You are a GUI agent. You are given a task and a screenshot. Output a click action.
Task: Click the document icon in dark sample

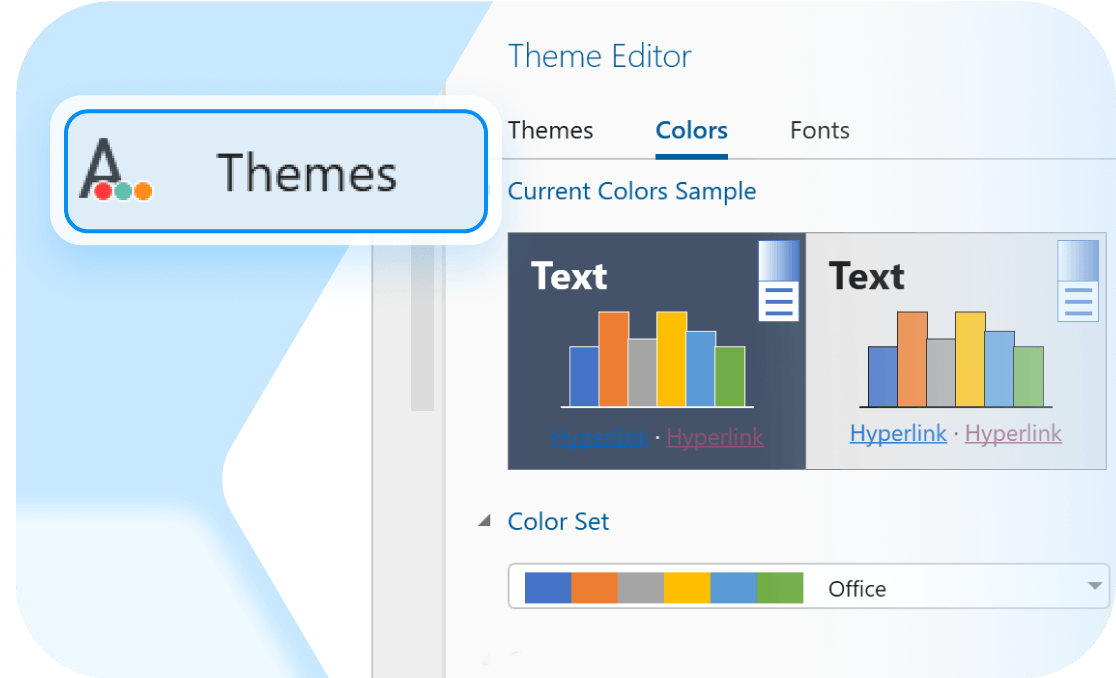click(778, 280)
